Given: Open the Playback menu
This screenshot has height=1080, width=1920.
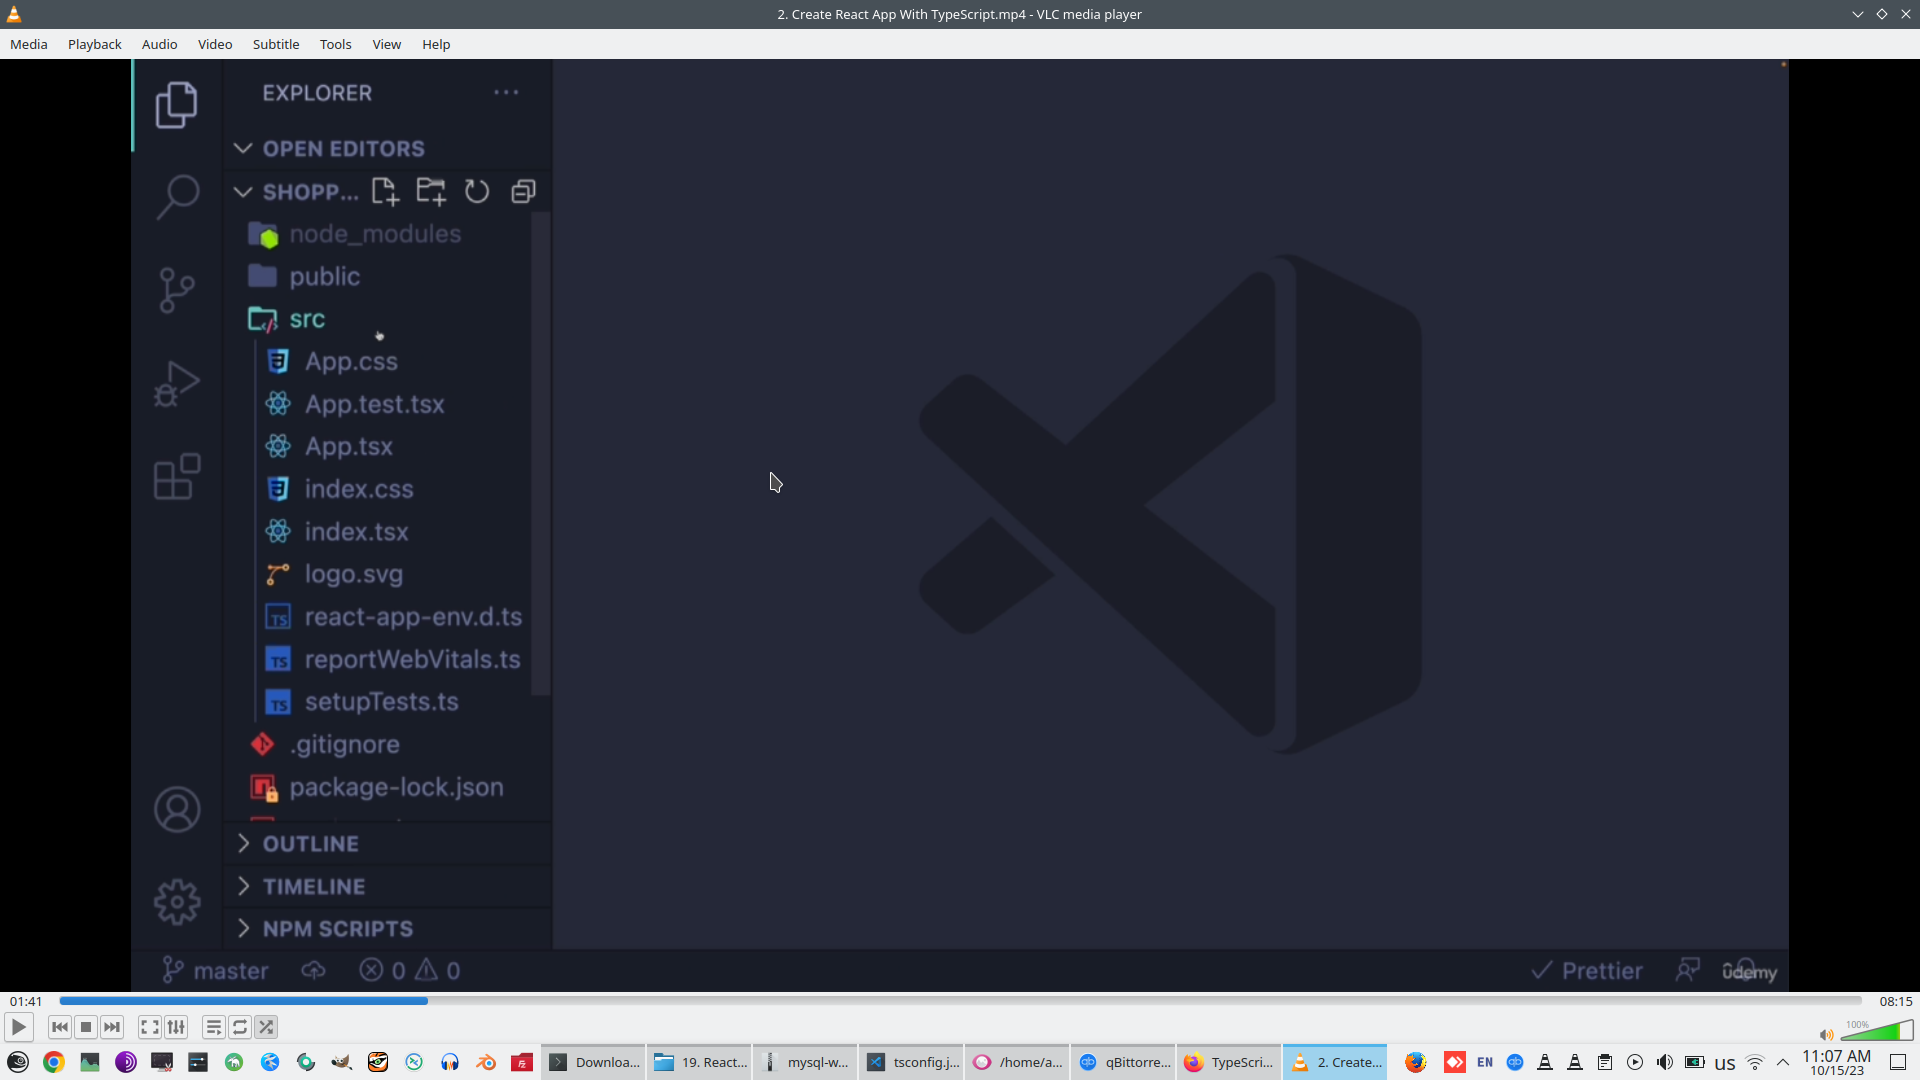Looking at the screenshot, I should pyautogui.click(x=94, y=44).
